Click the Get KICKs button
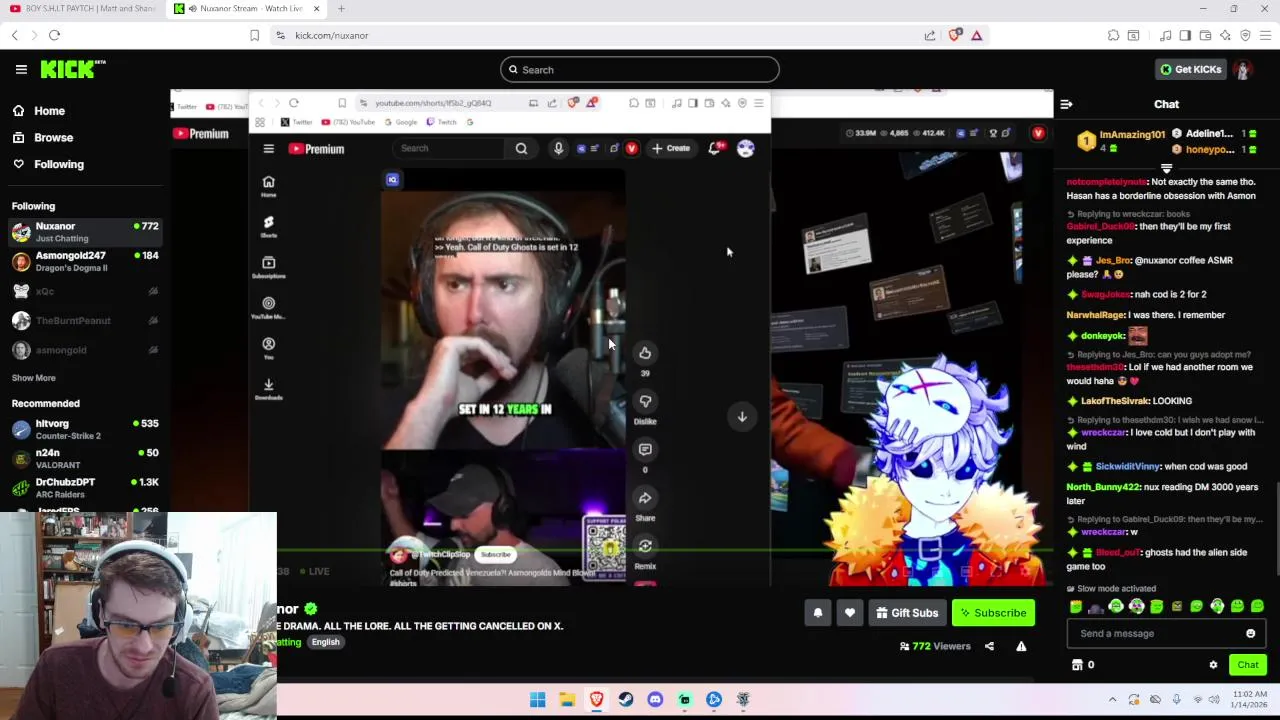Image resolution: width=1280 pixels, height=720 pixels. click(x=1190, y=69)
